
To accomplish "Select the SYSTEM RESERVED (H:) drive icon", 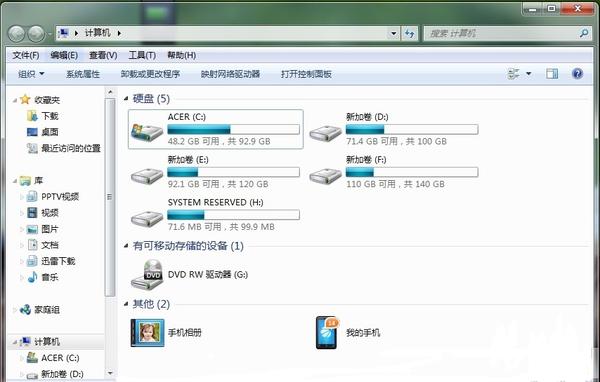I will (147, 219).
